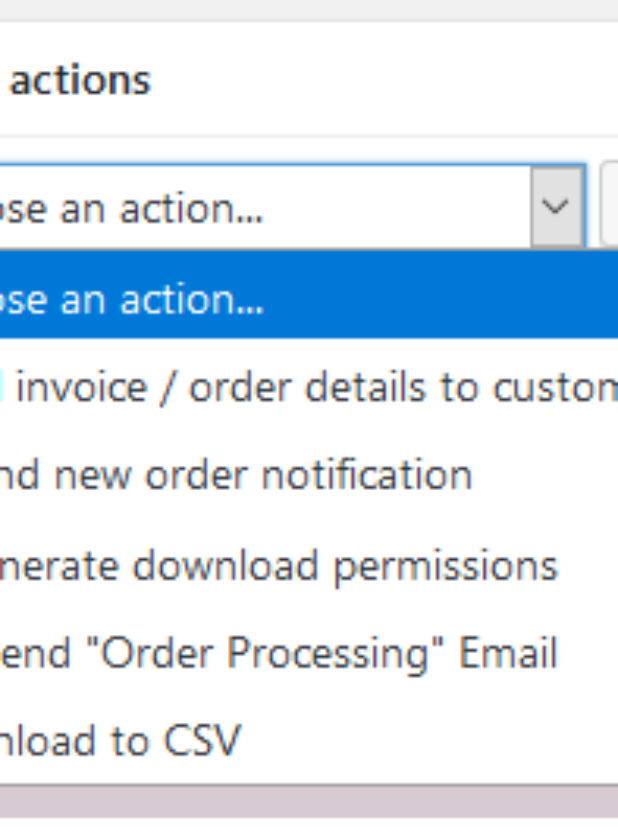Click the dropdown chevron arrow of the action selector
This screenshot has height=840, width=618.
click(557, 207)
